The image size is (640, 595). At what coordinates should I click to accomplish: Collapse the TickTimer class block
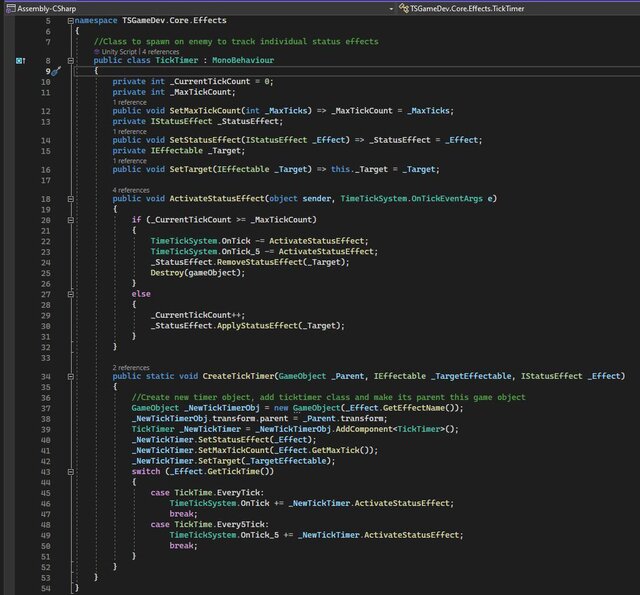pyautogui.click(x=71, y=60)
